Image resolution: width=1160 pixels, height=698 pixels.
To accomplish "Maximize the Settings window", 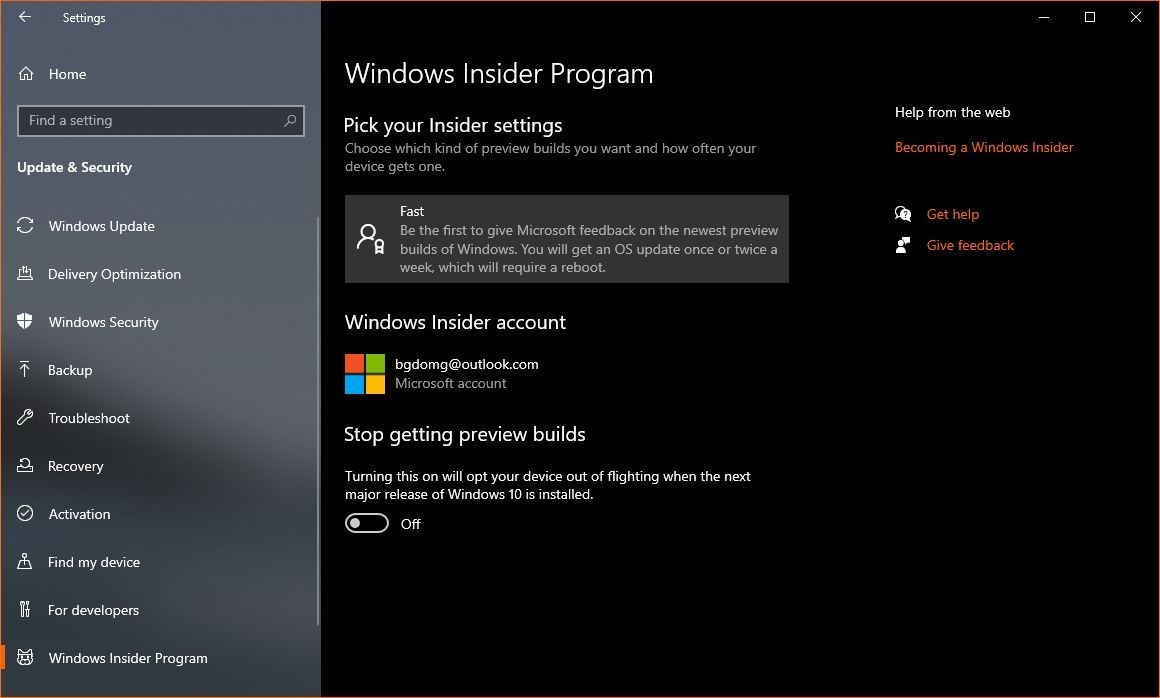I will 1090,17.
